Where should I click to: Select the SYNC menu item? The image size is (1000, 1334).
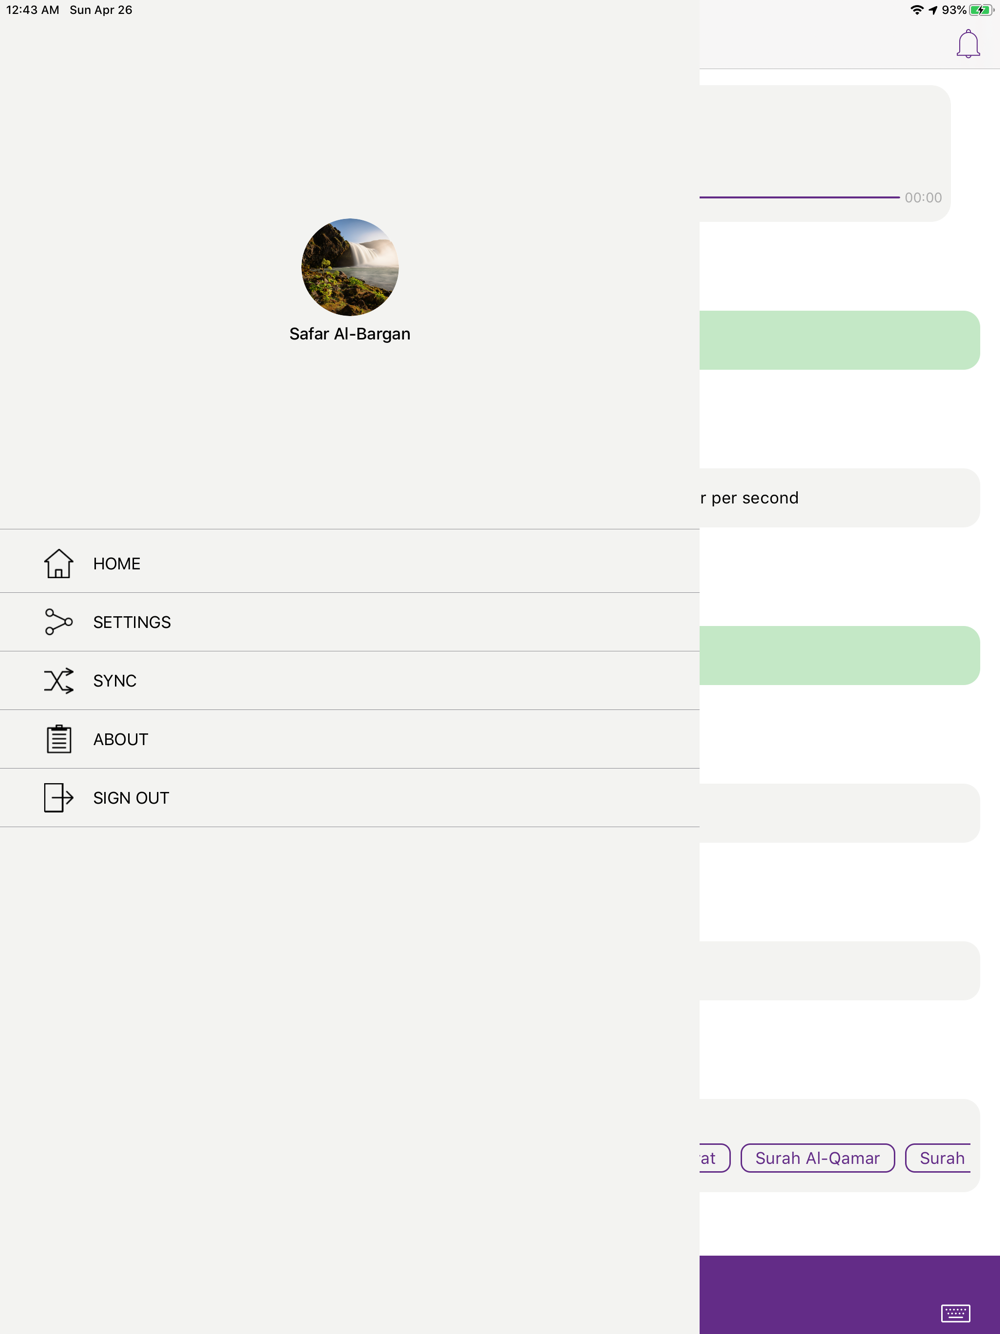[350, 681]
